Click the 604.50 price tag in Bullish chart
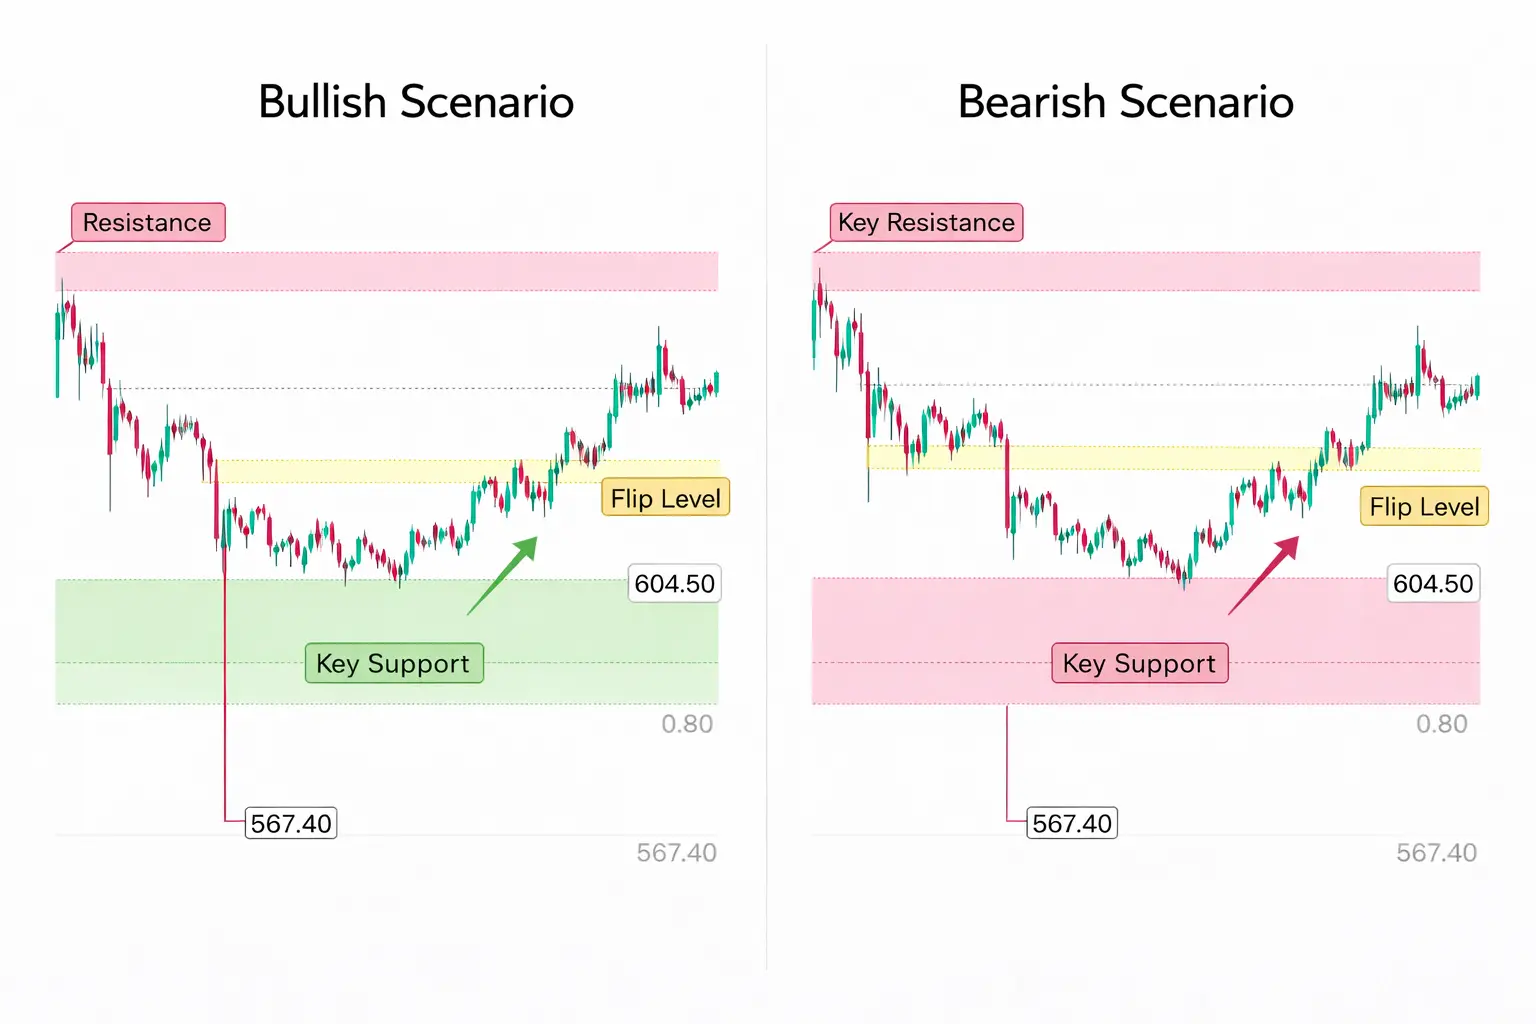The width and height of the screenshot is (1536, 1024). [x=674, y=584]
